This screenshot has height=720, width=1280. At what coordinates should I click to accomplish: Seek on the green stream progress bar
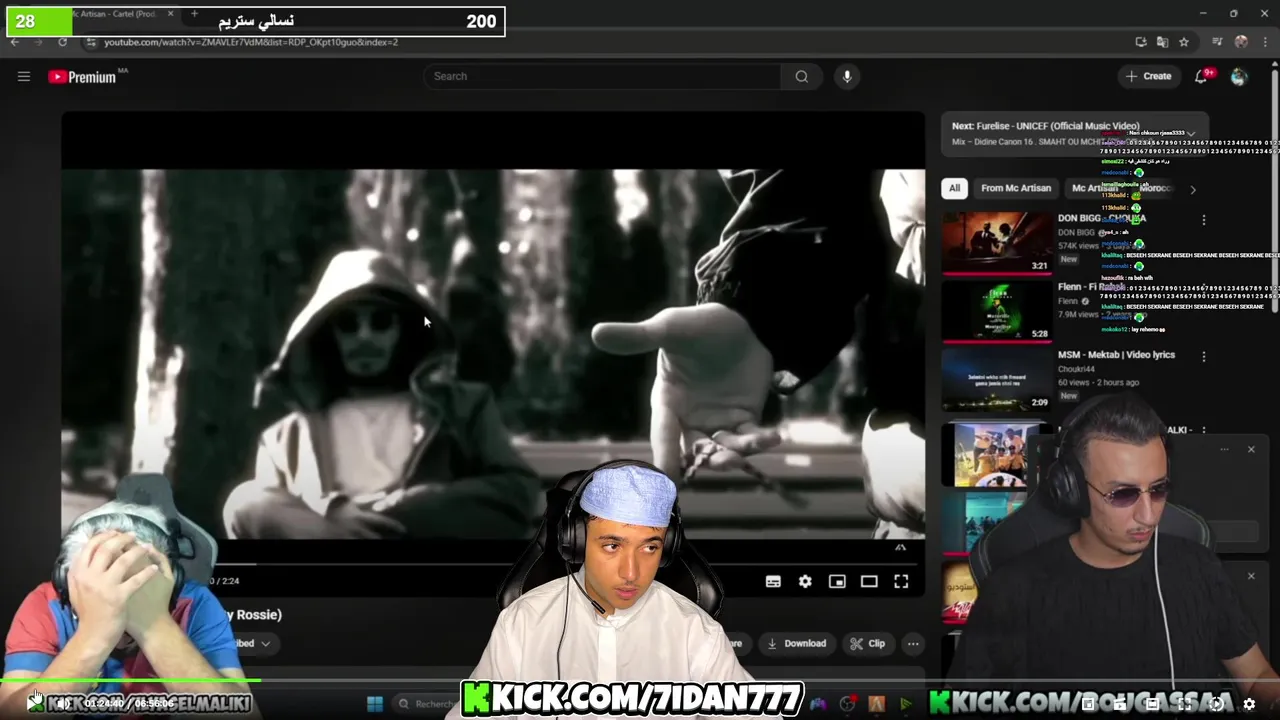pos(640,682)
